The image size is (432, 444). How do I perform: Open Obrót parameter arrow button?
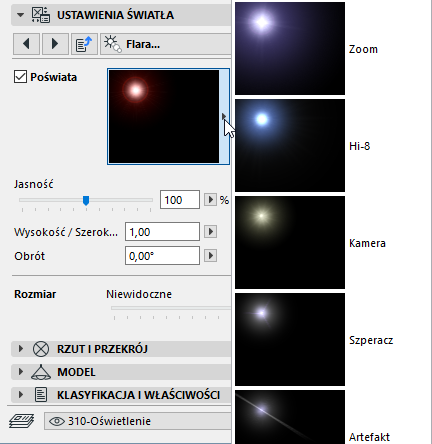pos(210,256)
